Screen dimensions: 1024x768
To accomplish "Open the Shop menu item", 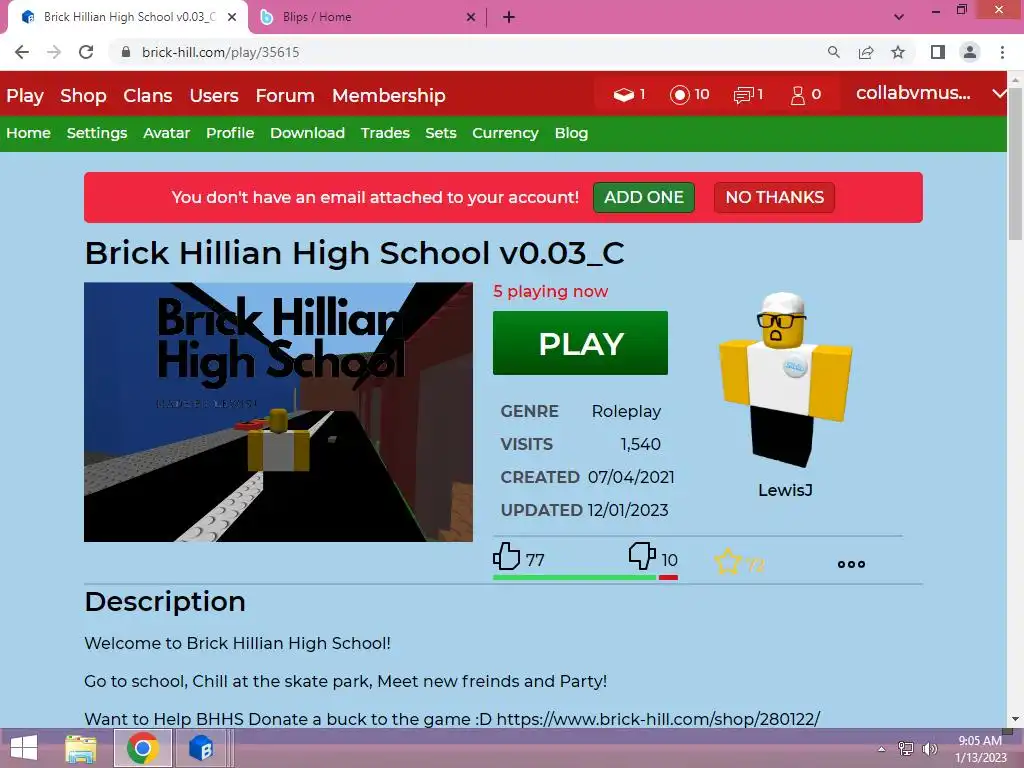I will pyautogui.click(x=83, y=95).
